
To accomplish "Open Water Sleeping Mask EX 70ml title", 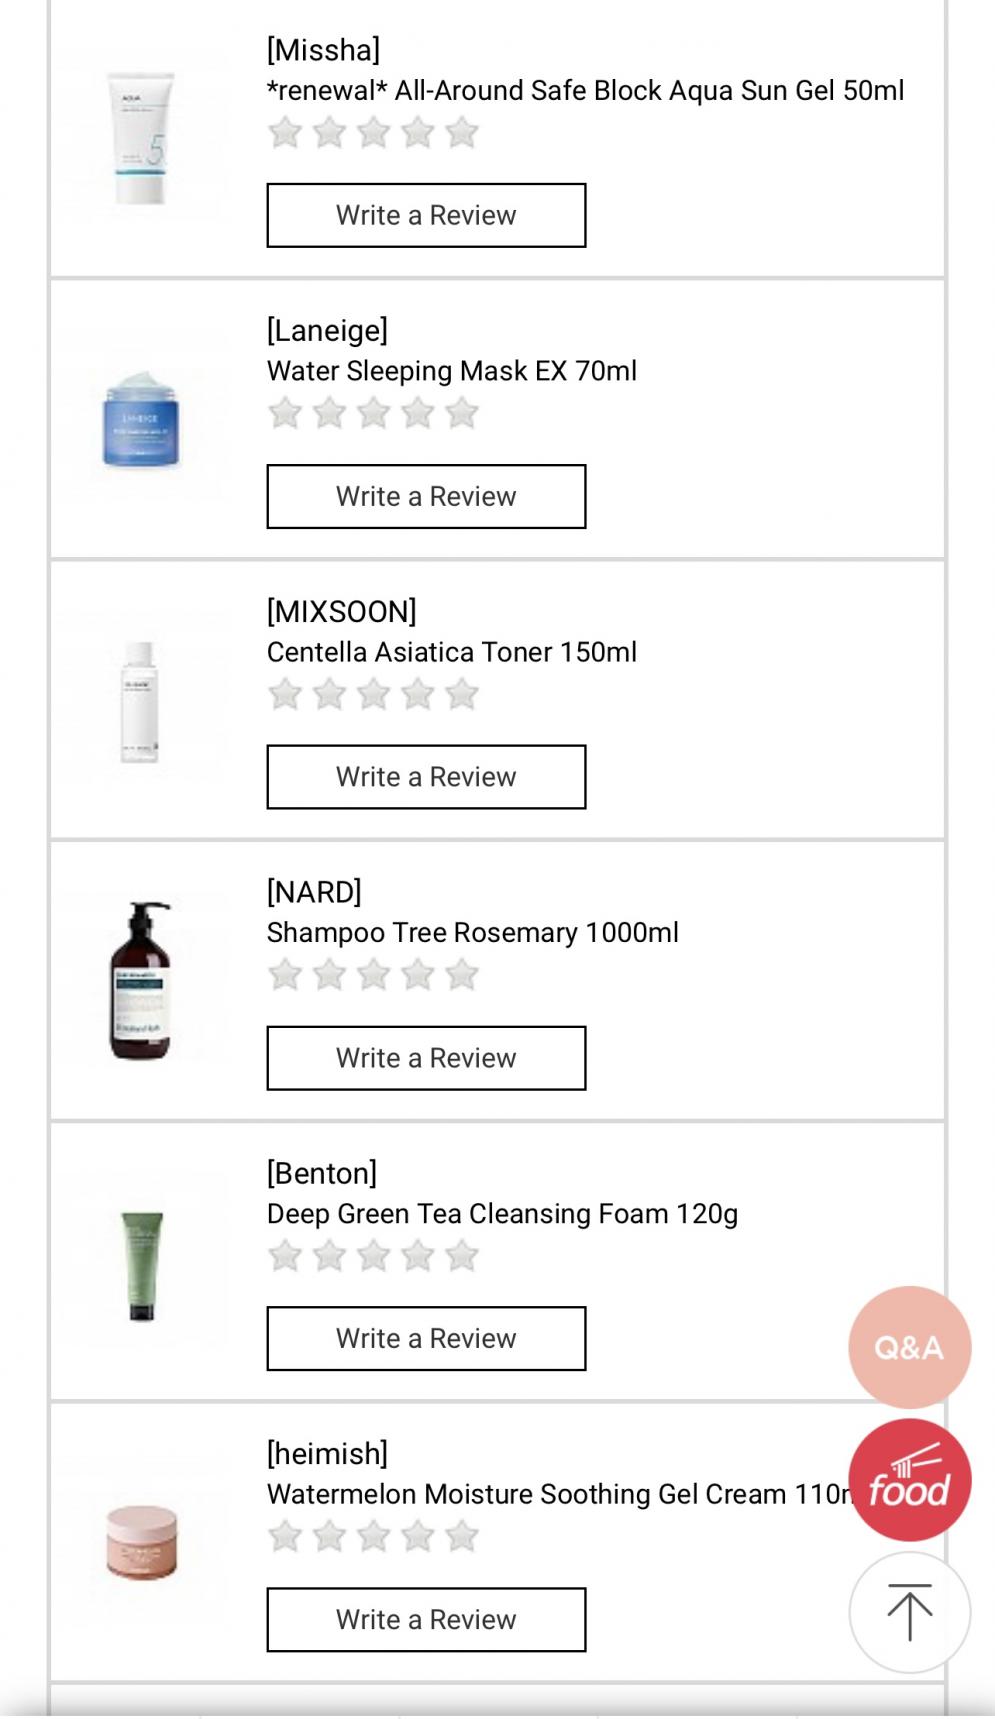I will click(451, 371).
